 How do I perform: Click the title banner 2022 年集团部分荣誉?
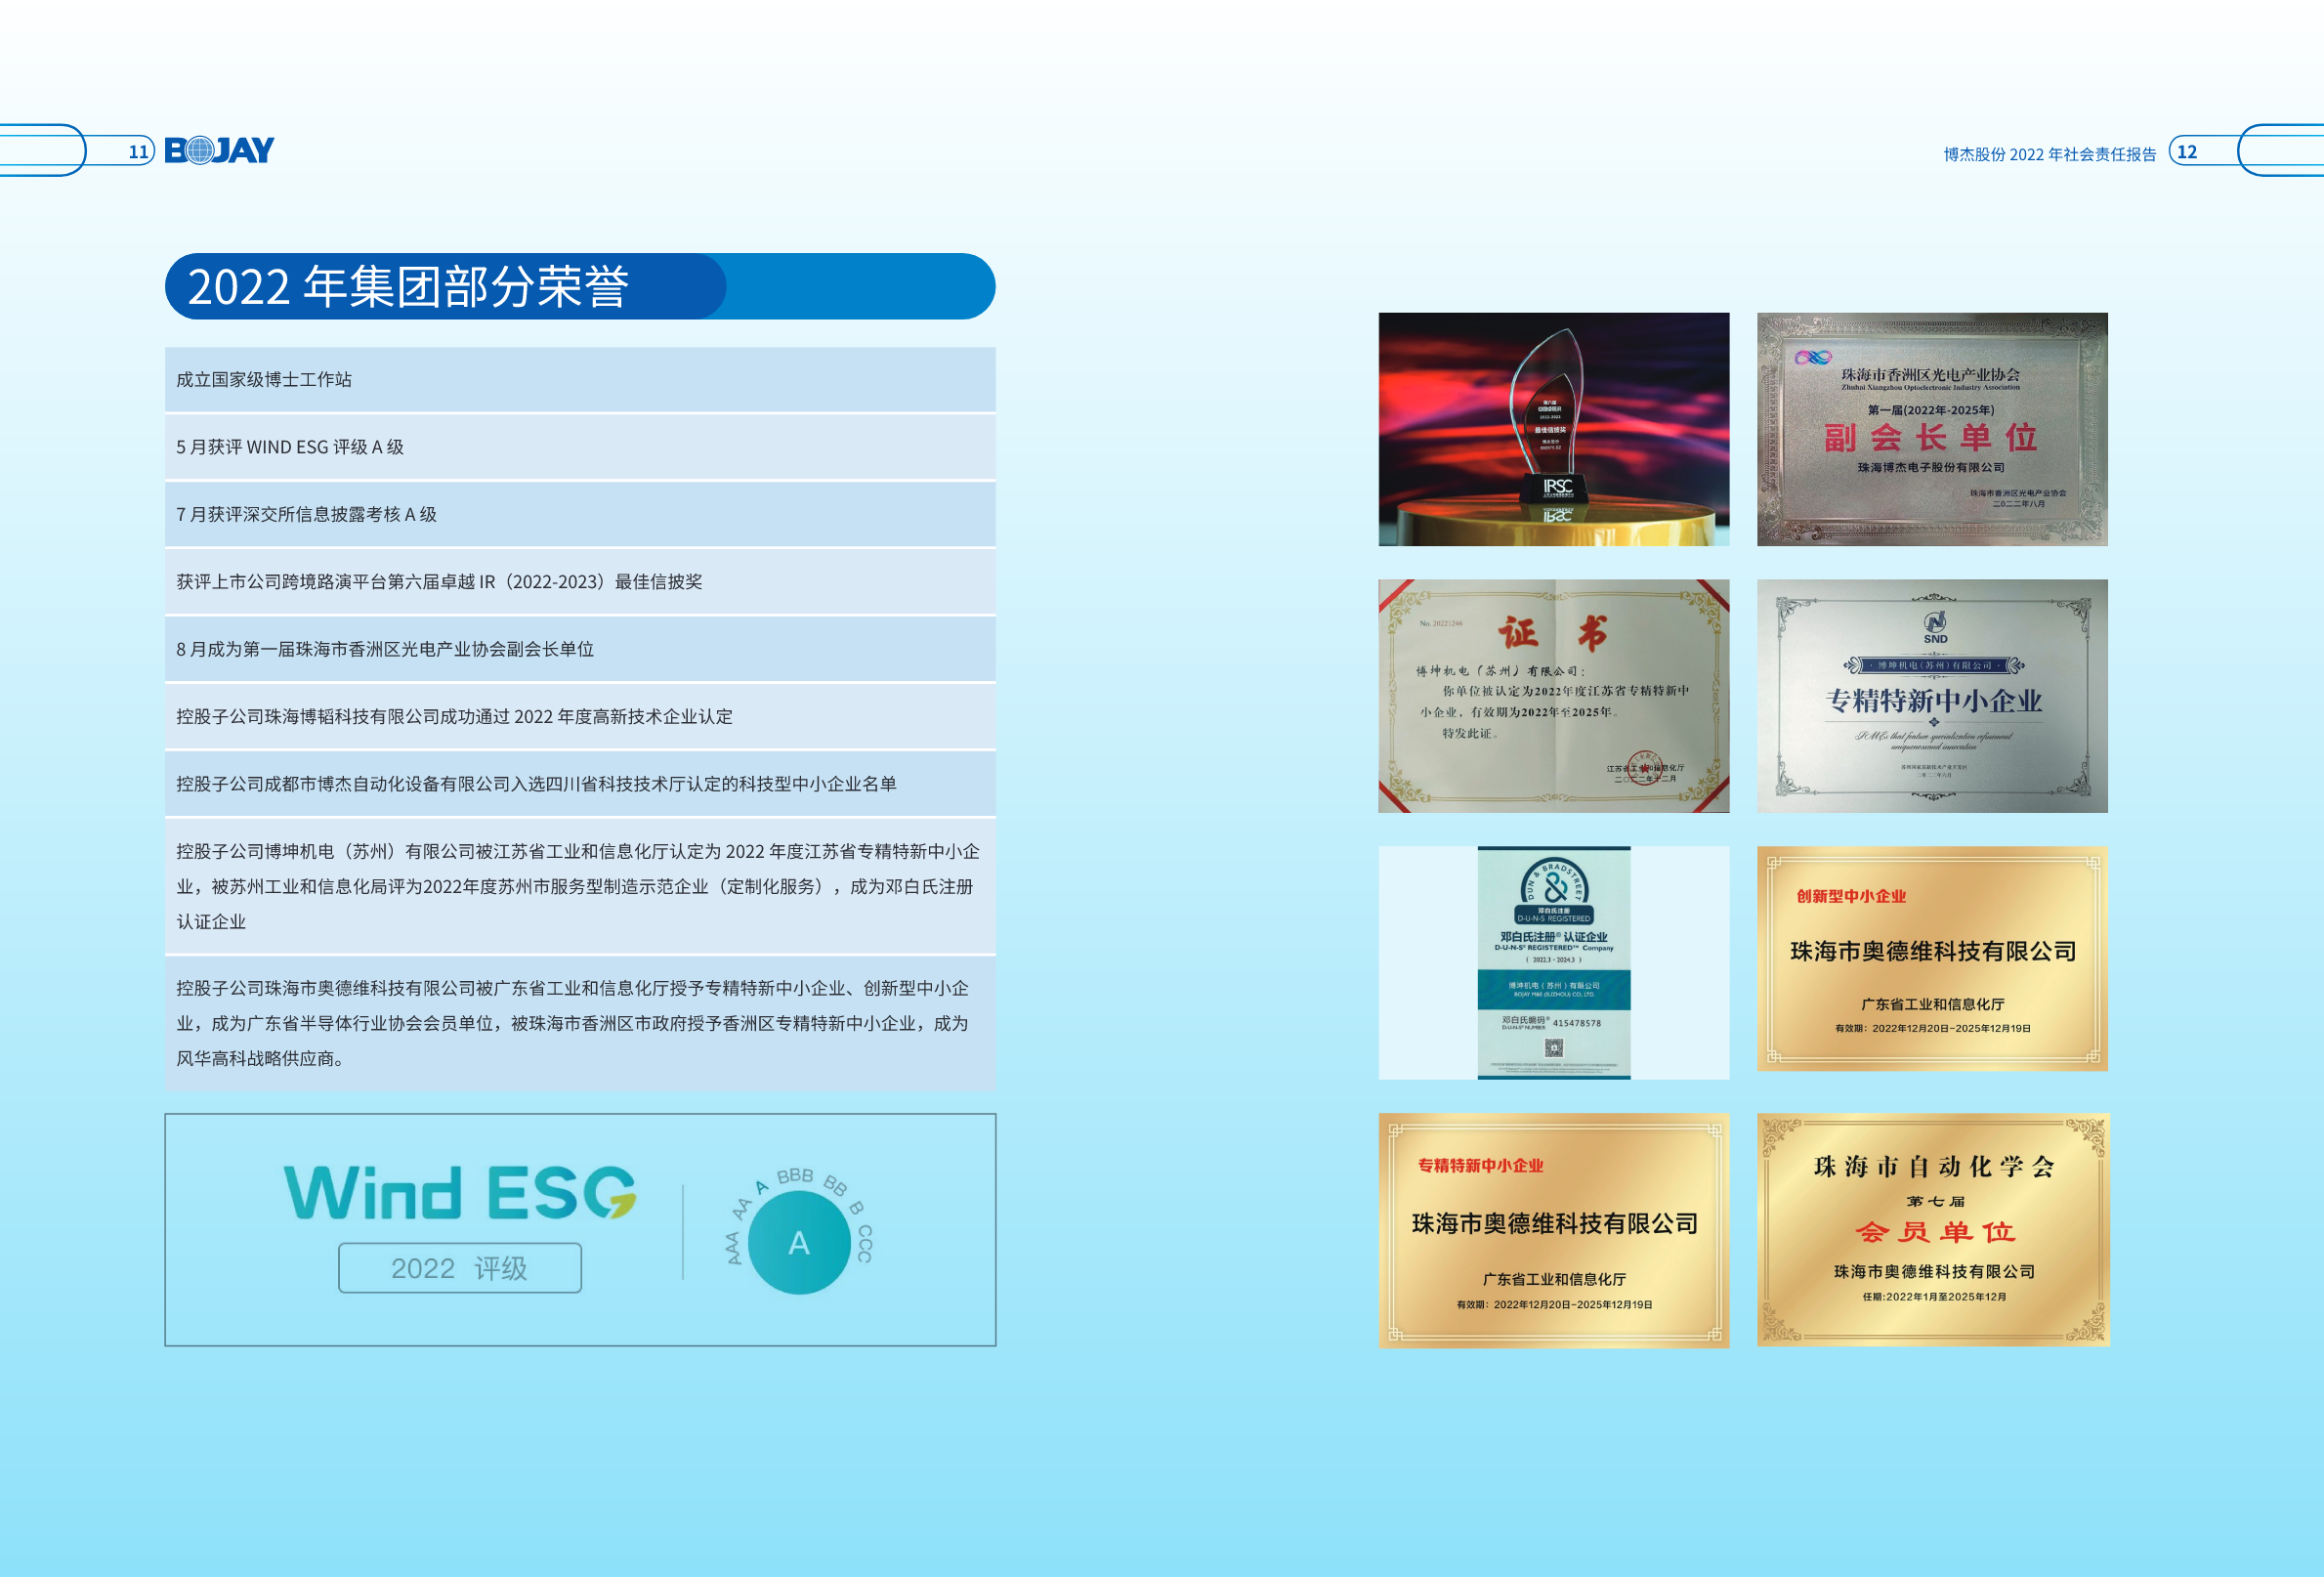pyautogui.click(x=580, y=287)
